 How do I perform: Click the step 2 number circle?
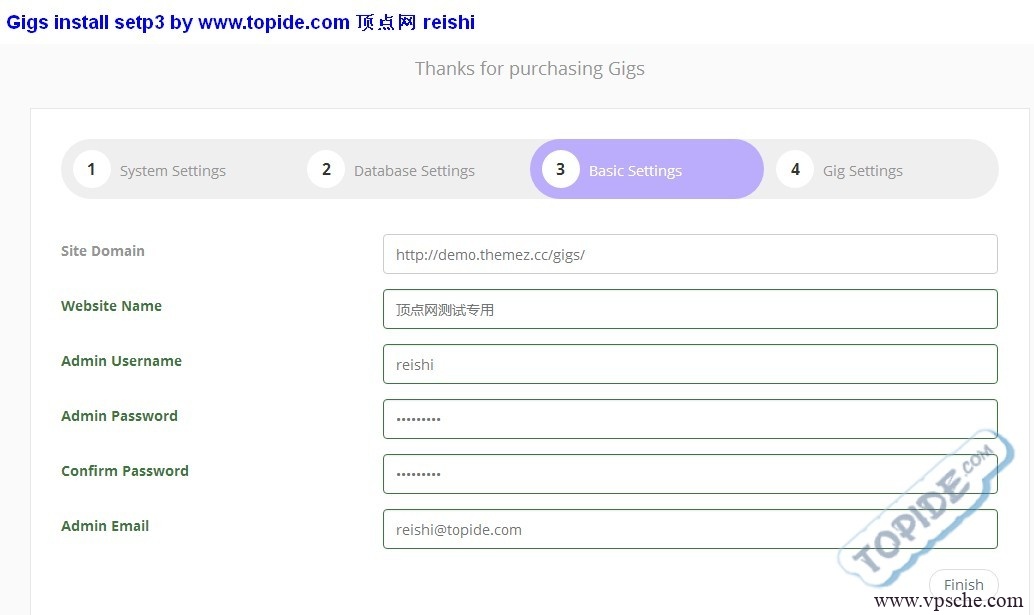pos(326,169)
